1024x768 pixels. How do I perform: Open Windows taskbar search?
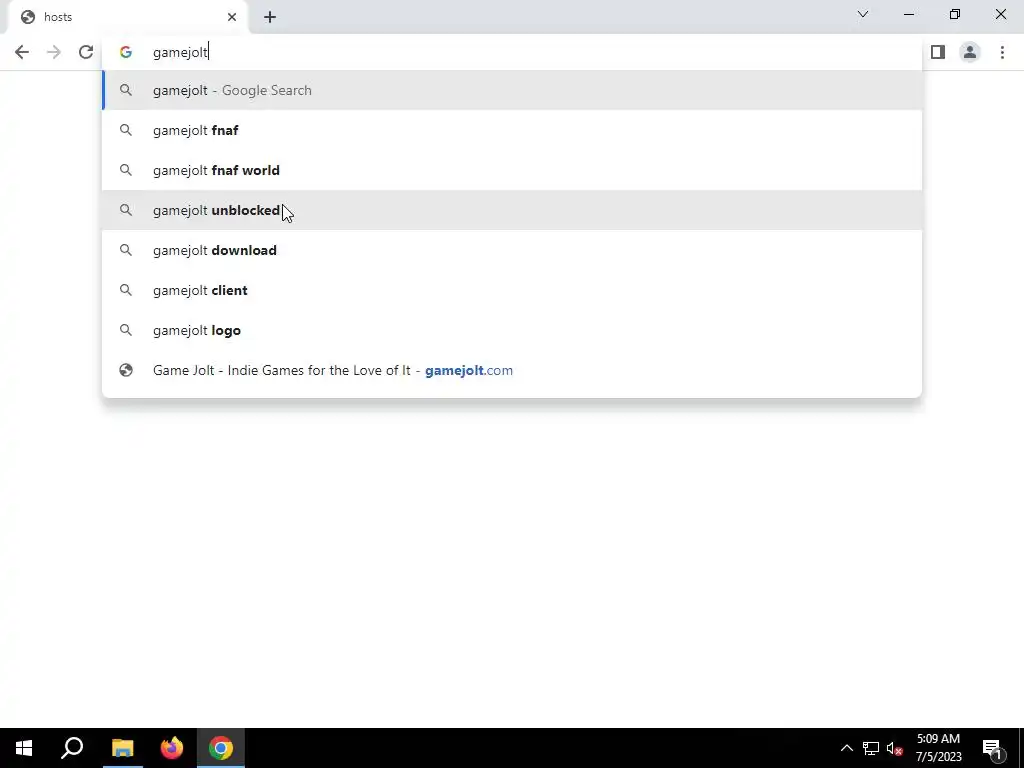(72, 748)
